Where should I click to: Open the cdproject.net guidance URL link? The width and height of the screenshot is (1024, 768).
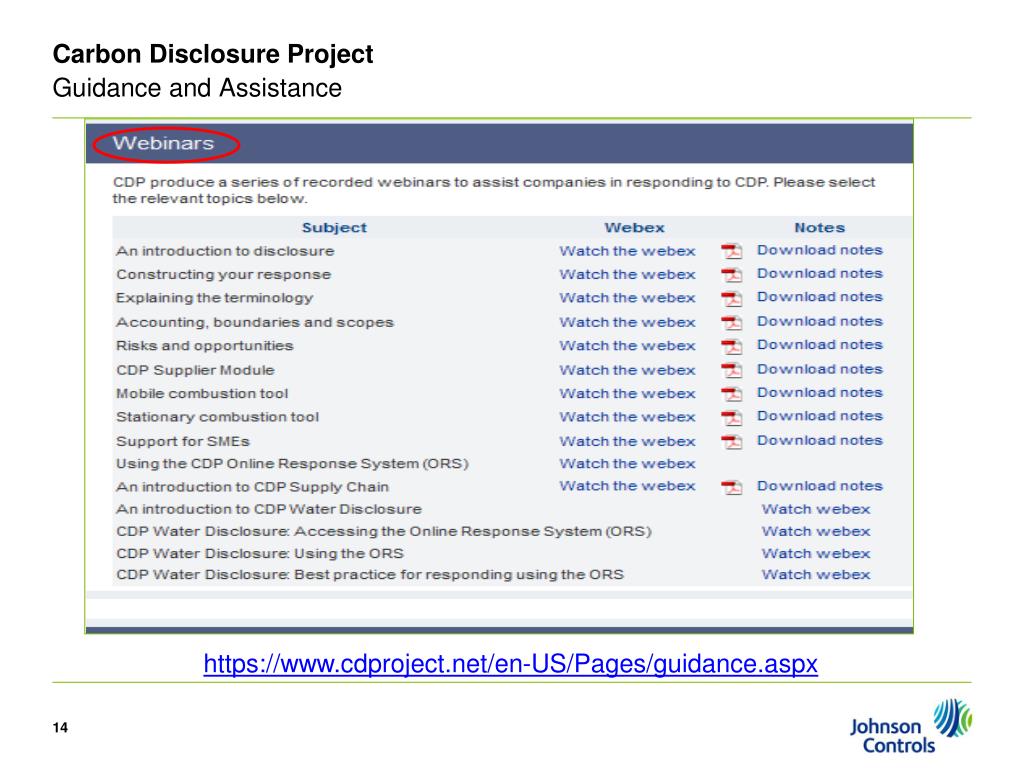pos(511,664)
